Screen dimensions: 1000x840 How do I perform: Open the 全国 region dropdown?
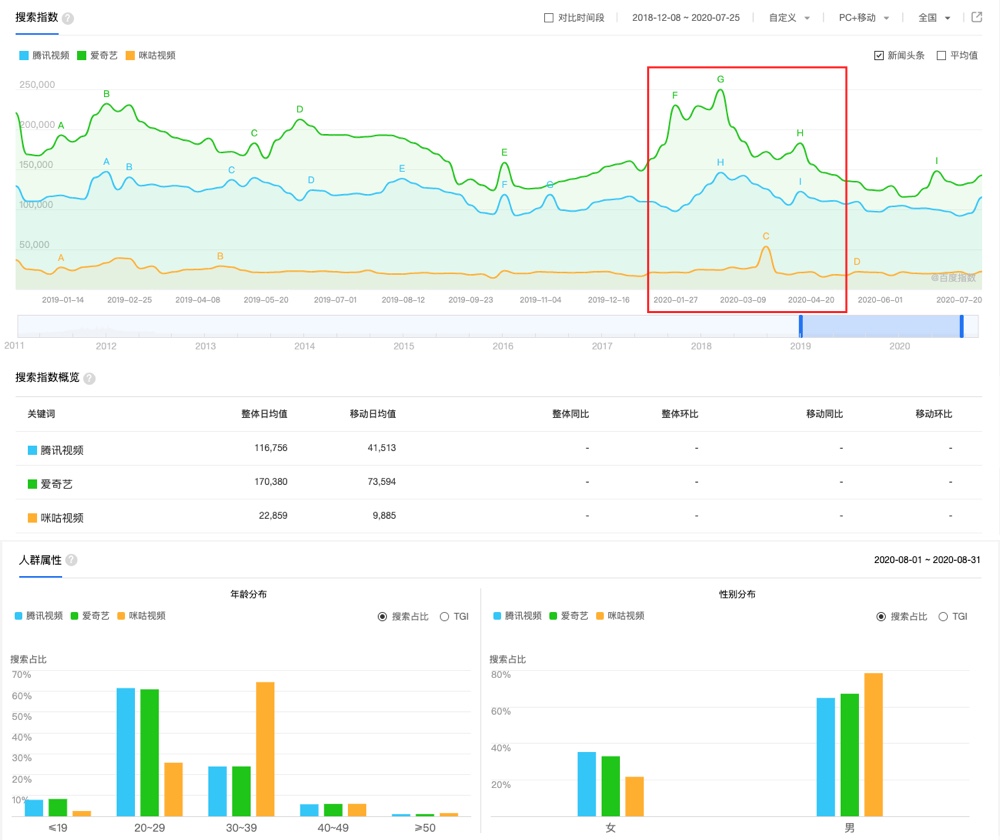[x=934, y=18]
